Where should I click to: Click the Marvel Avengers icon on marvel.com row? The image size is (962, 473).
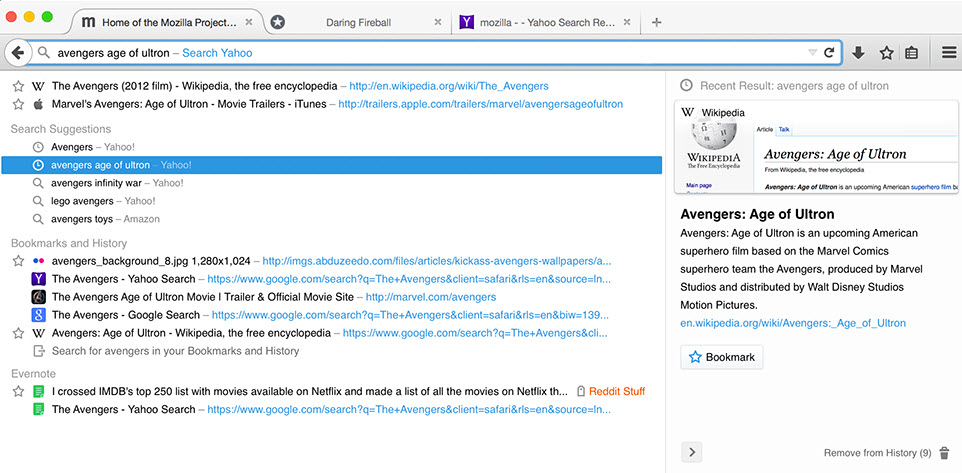click(39, 297)
